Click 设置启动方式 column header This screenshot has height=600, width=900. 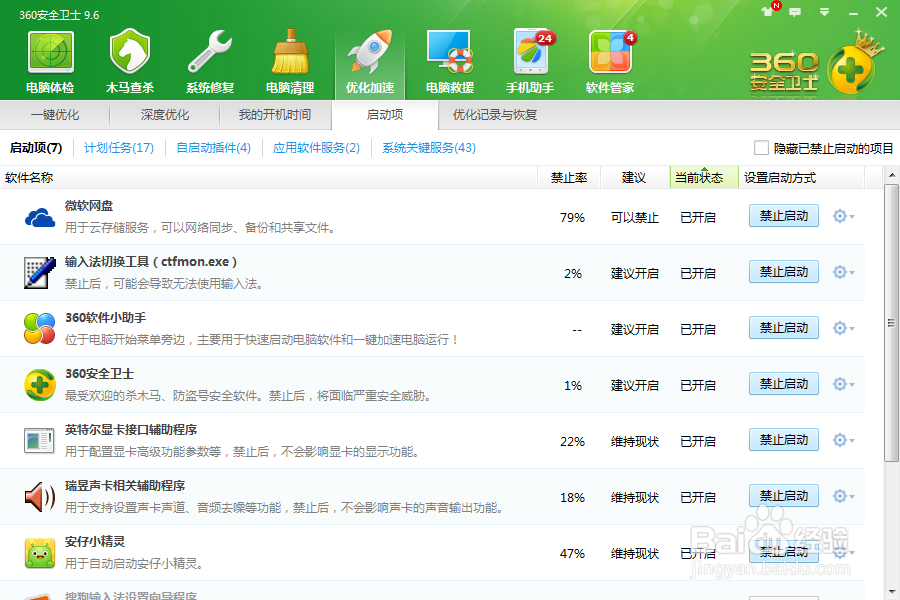coord(801,177)
